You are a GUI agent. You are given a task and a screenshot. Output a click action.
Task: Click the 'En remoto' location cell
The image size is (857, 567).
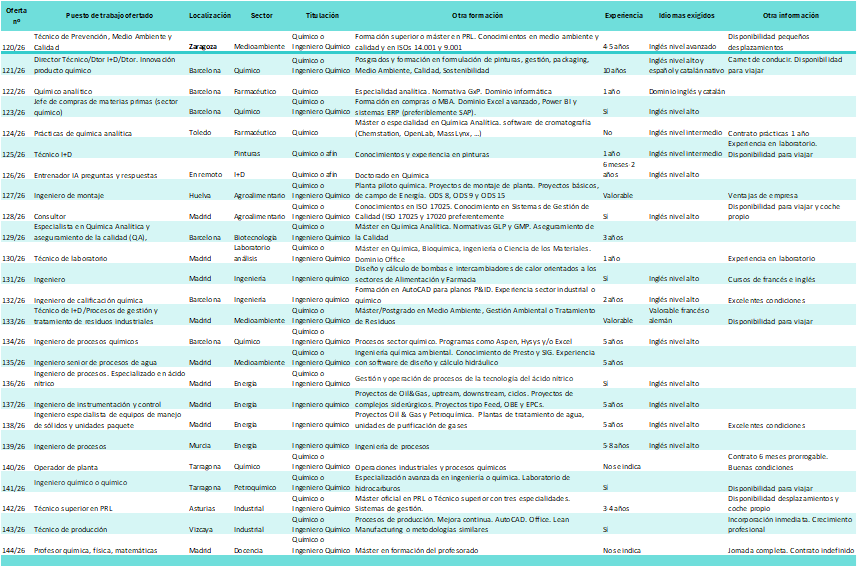207,175
